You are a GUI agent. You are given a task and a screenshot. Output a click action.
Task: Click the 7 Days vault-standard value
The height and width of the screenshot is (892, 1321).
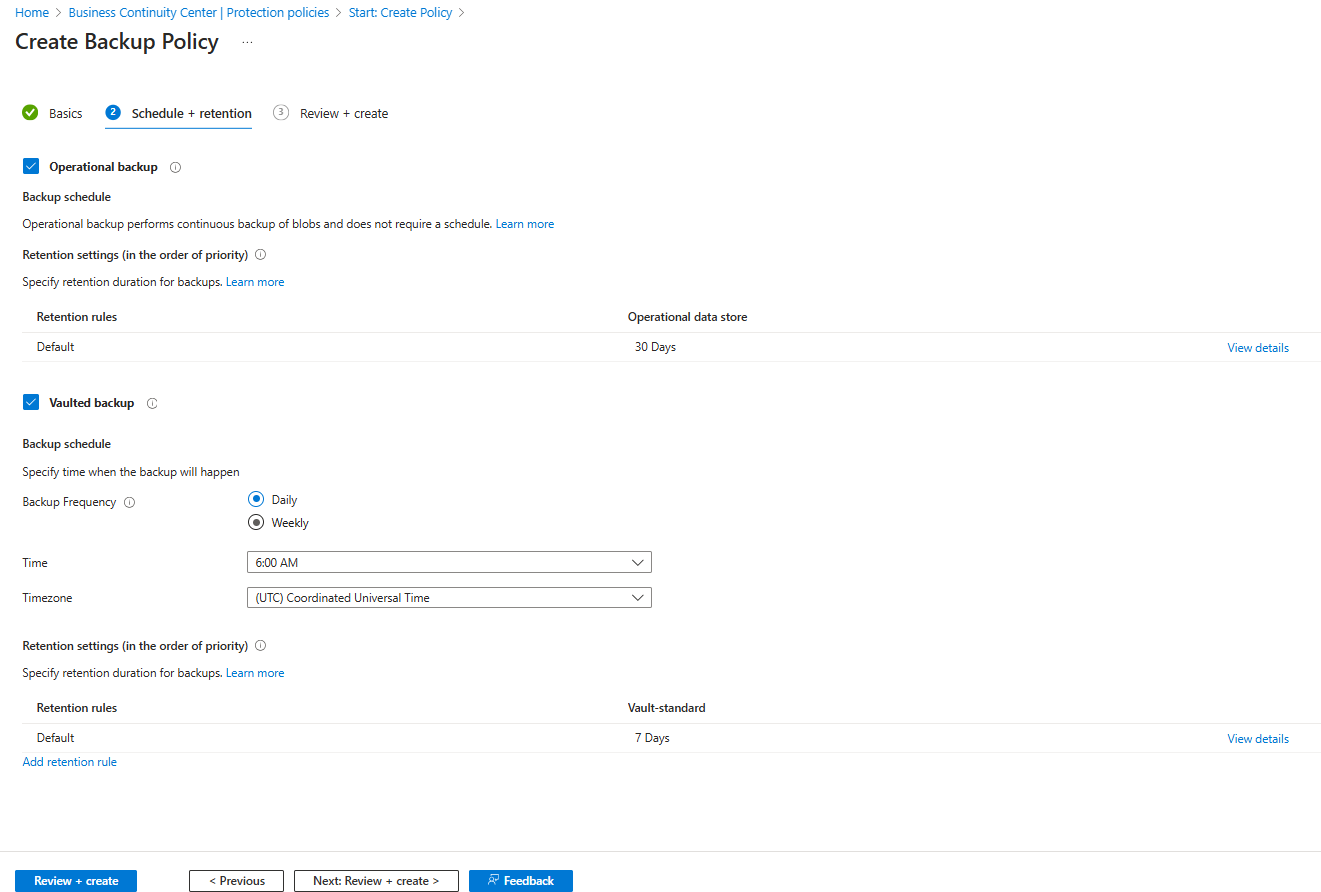(652, 738)
